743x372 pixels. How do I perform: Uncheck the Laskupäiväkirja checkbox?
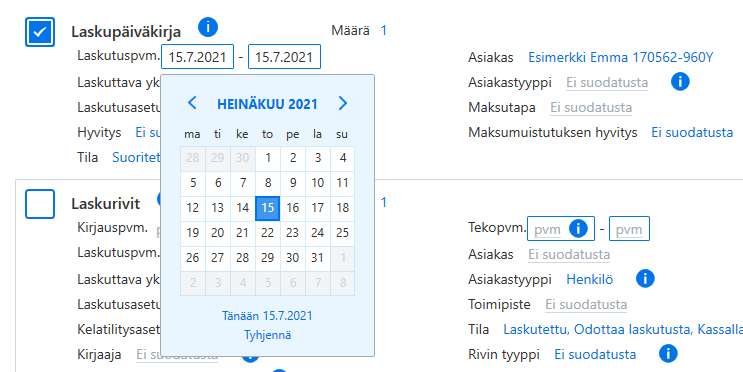[x=40, y=32]
